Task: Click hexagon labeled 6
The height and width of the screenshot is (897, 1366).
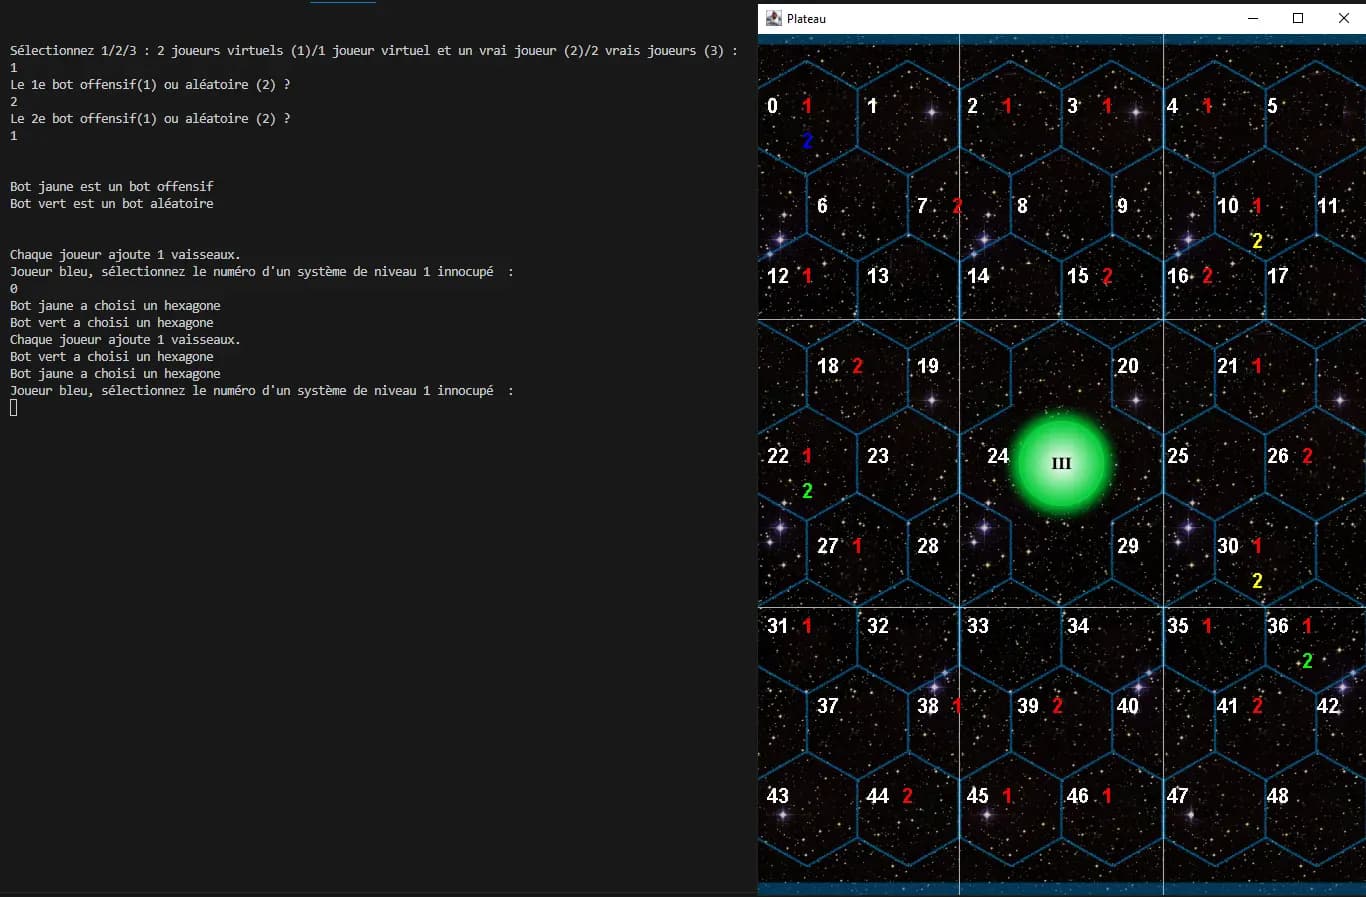Action: click(822, 206)
